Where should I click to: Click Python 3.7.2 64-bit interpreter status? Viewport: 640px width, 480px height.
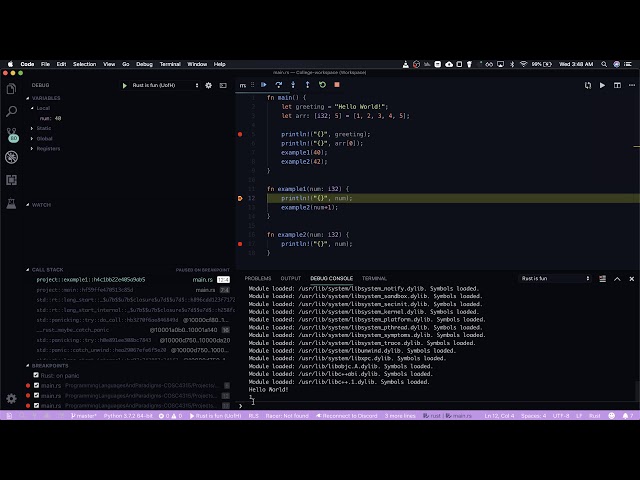tap(128, 416)
